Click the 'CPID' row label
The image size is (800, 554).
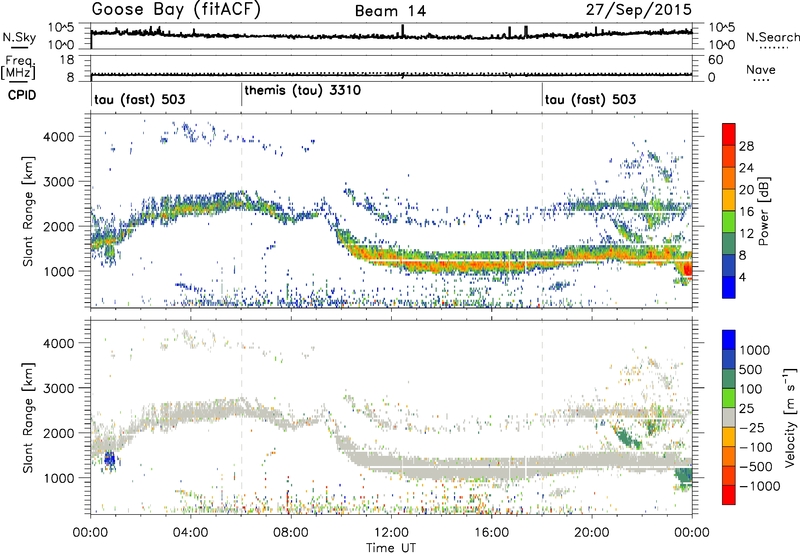tap(22, 95)
